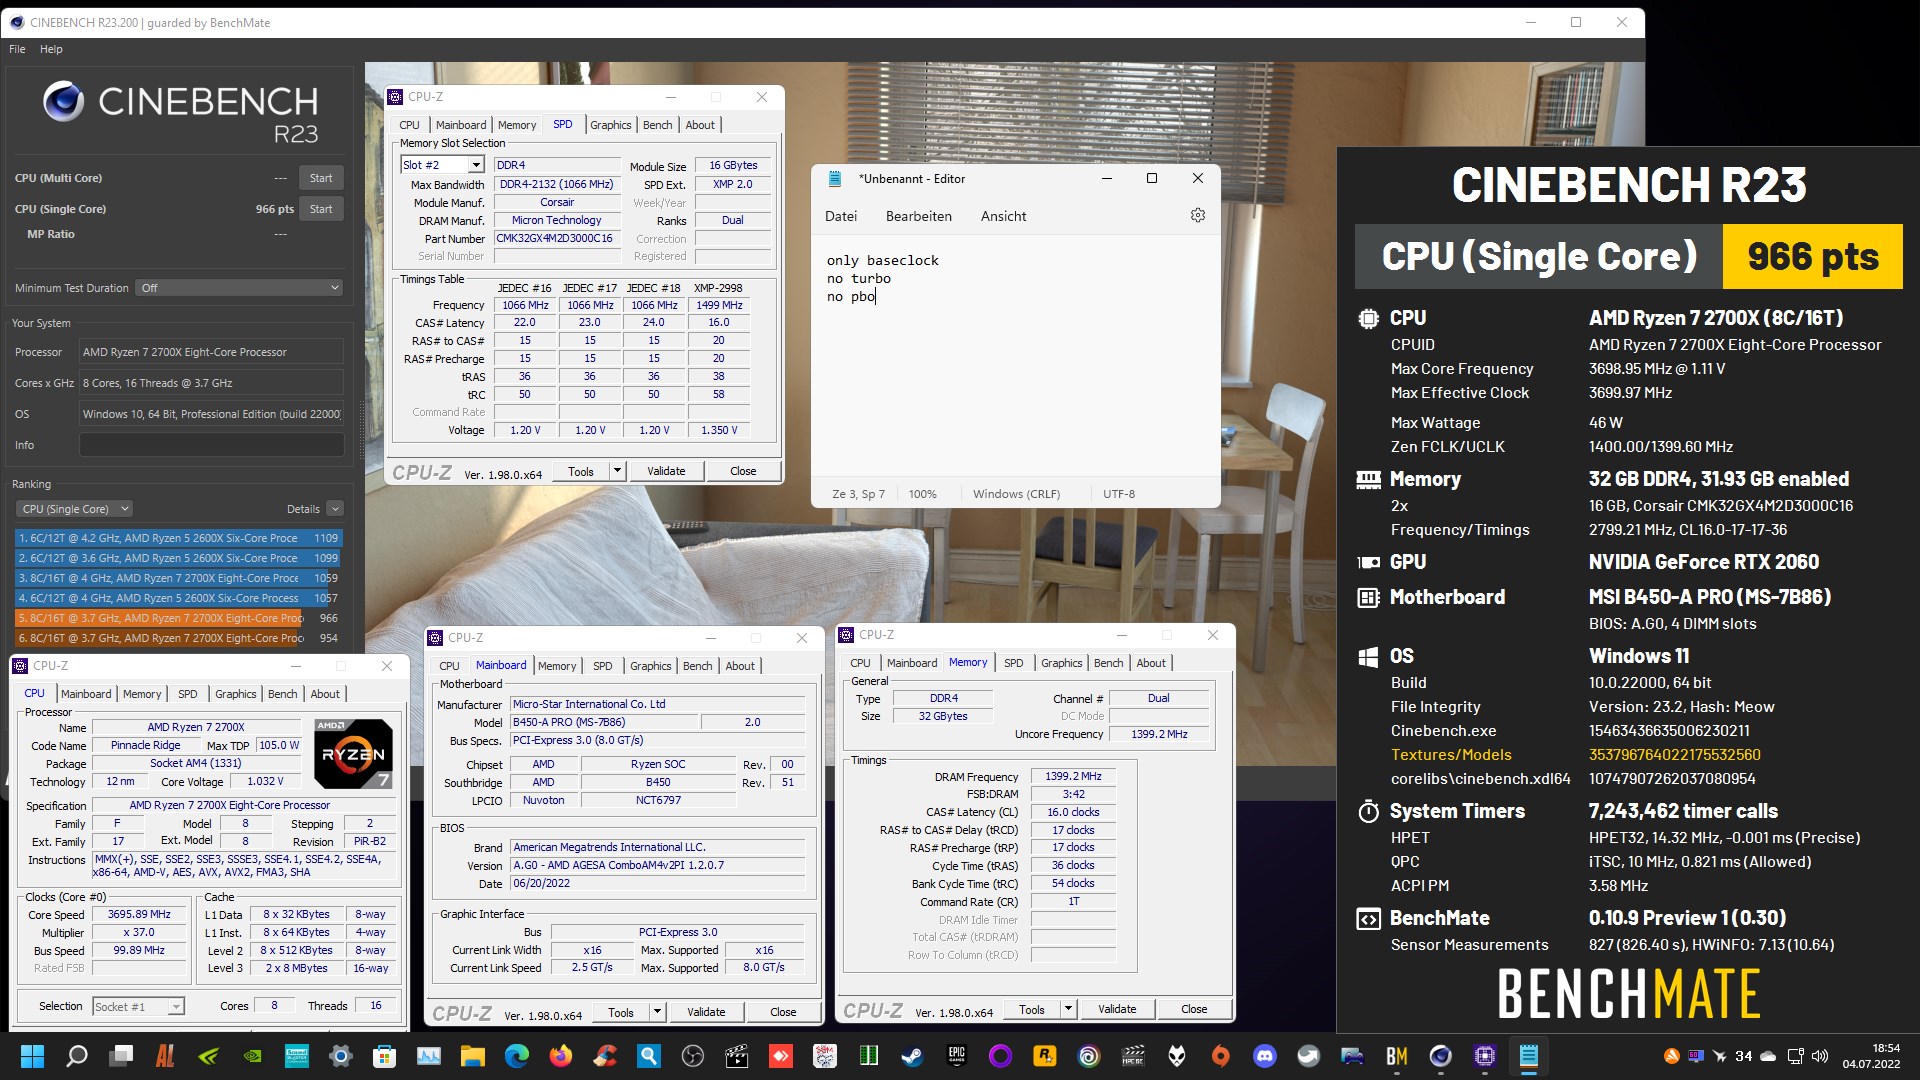Open Tools dropdown arrow in Mainboard window
1920x1080 pixels.
[657, 1012]
